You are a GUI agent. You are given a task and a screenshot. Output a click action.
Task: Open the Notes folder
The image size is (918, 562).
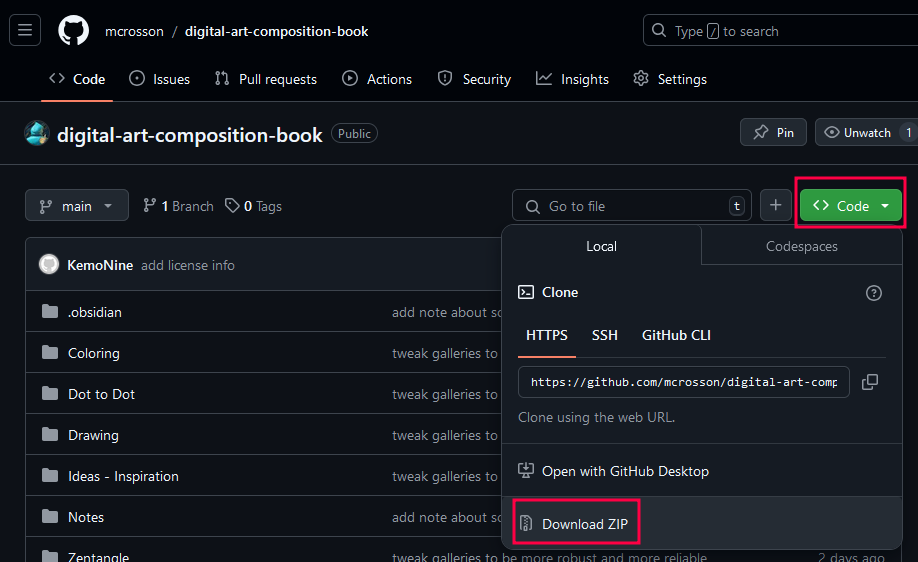[x=86, y=517]
